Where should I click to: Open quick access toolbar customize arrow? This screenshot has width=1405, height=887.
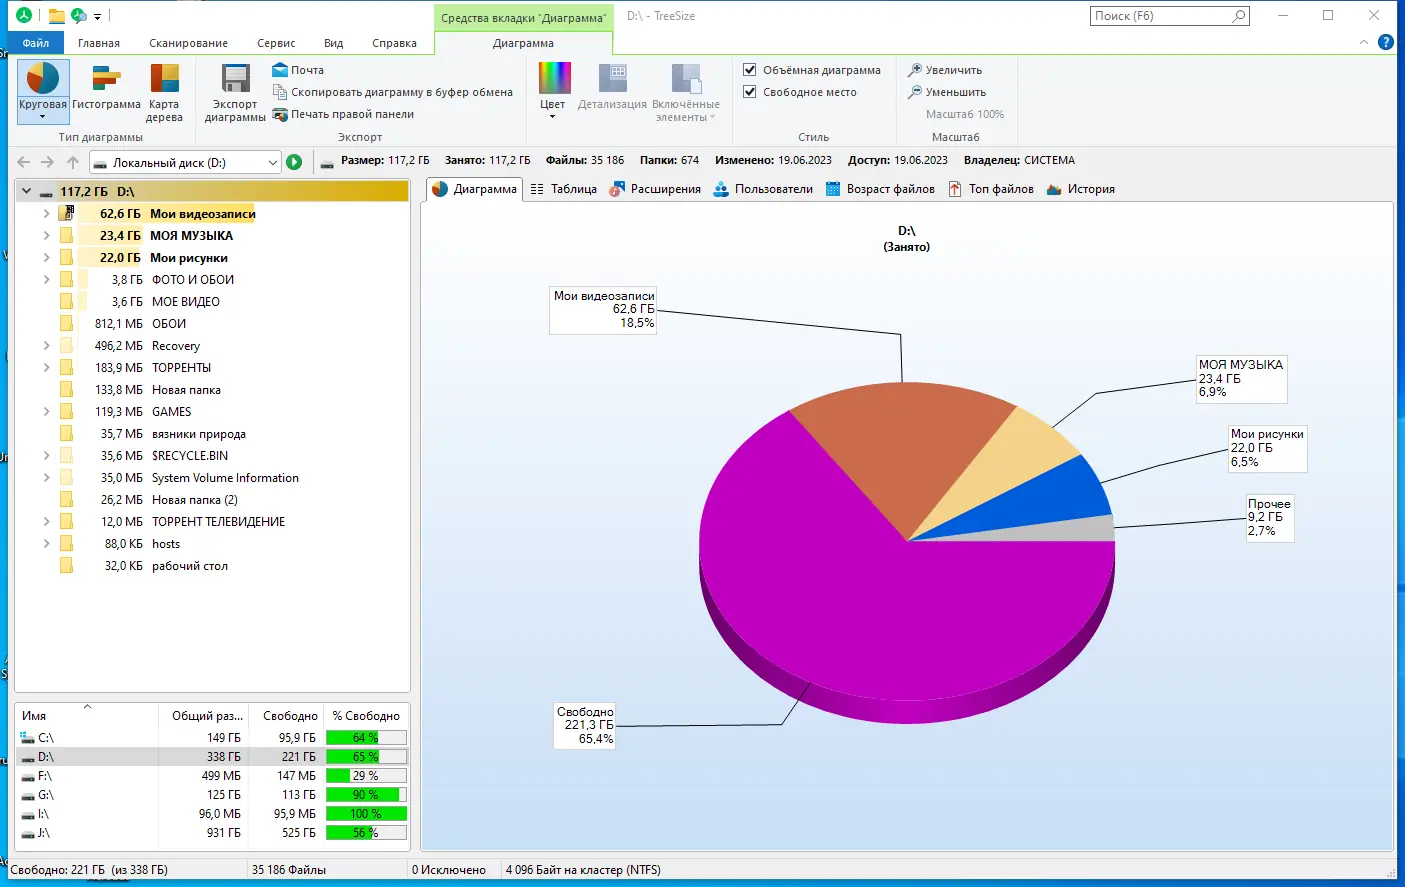click(x=97, y=16)
